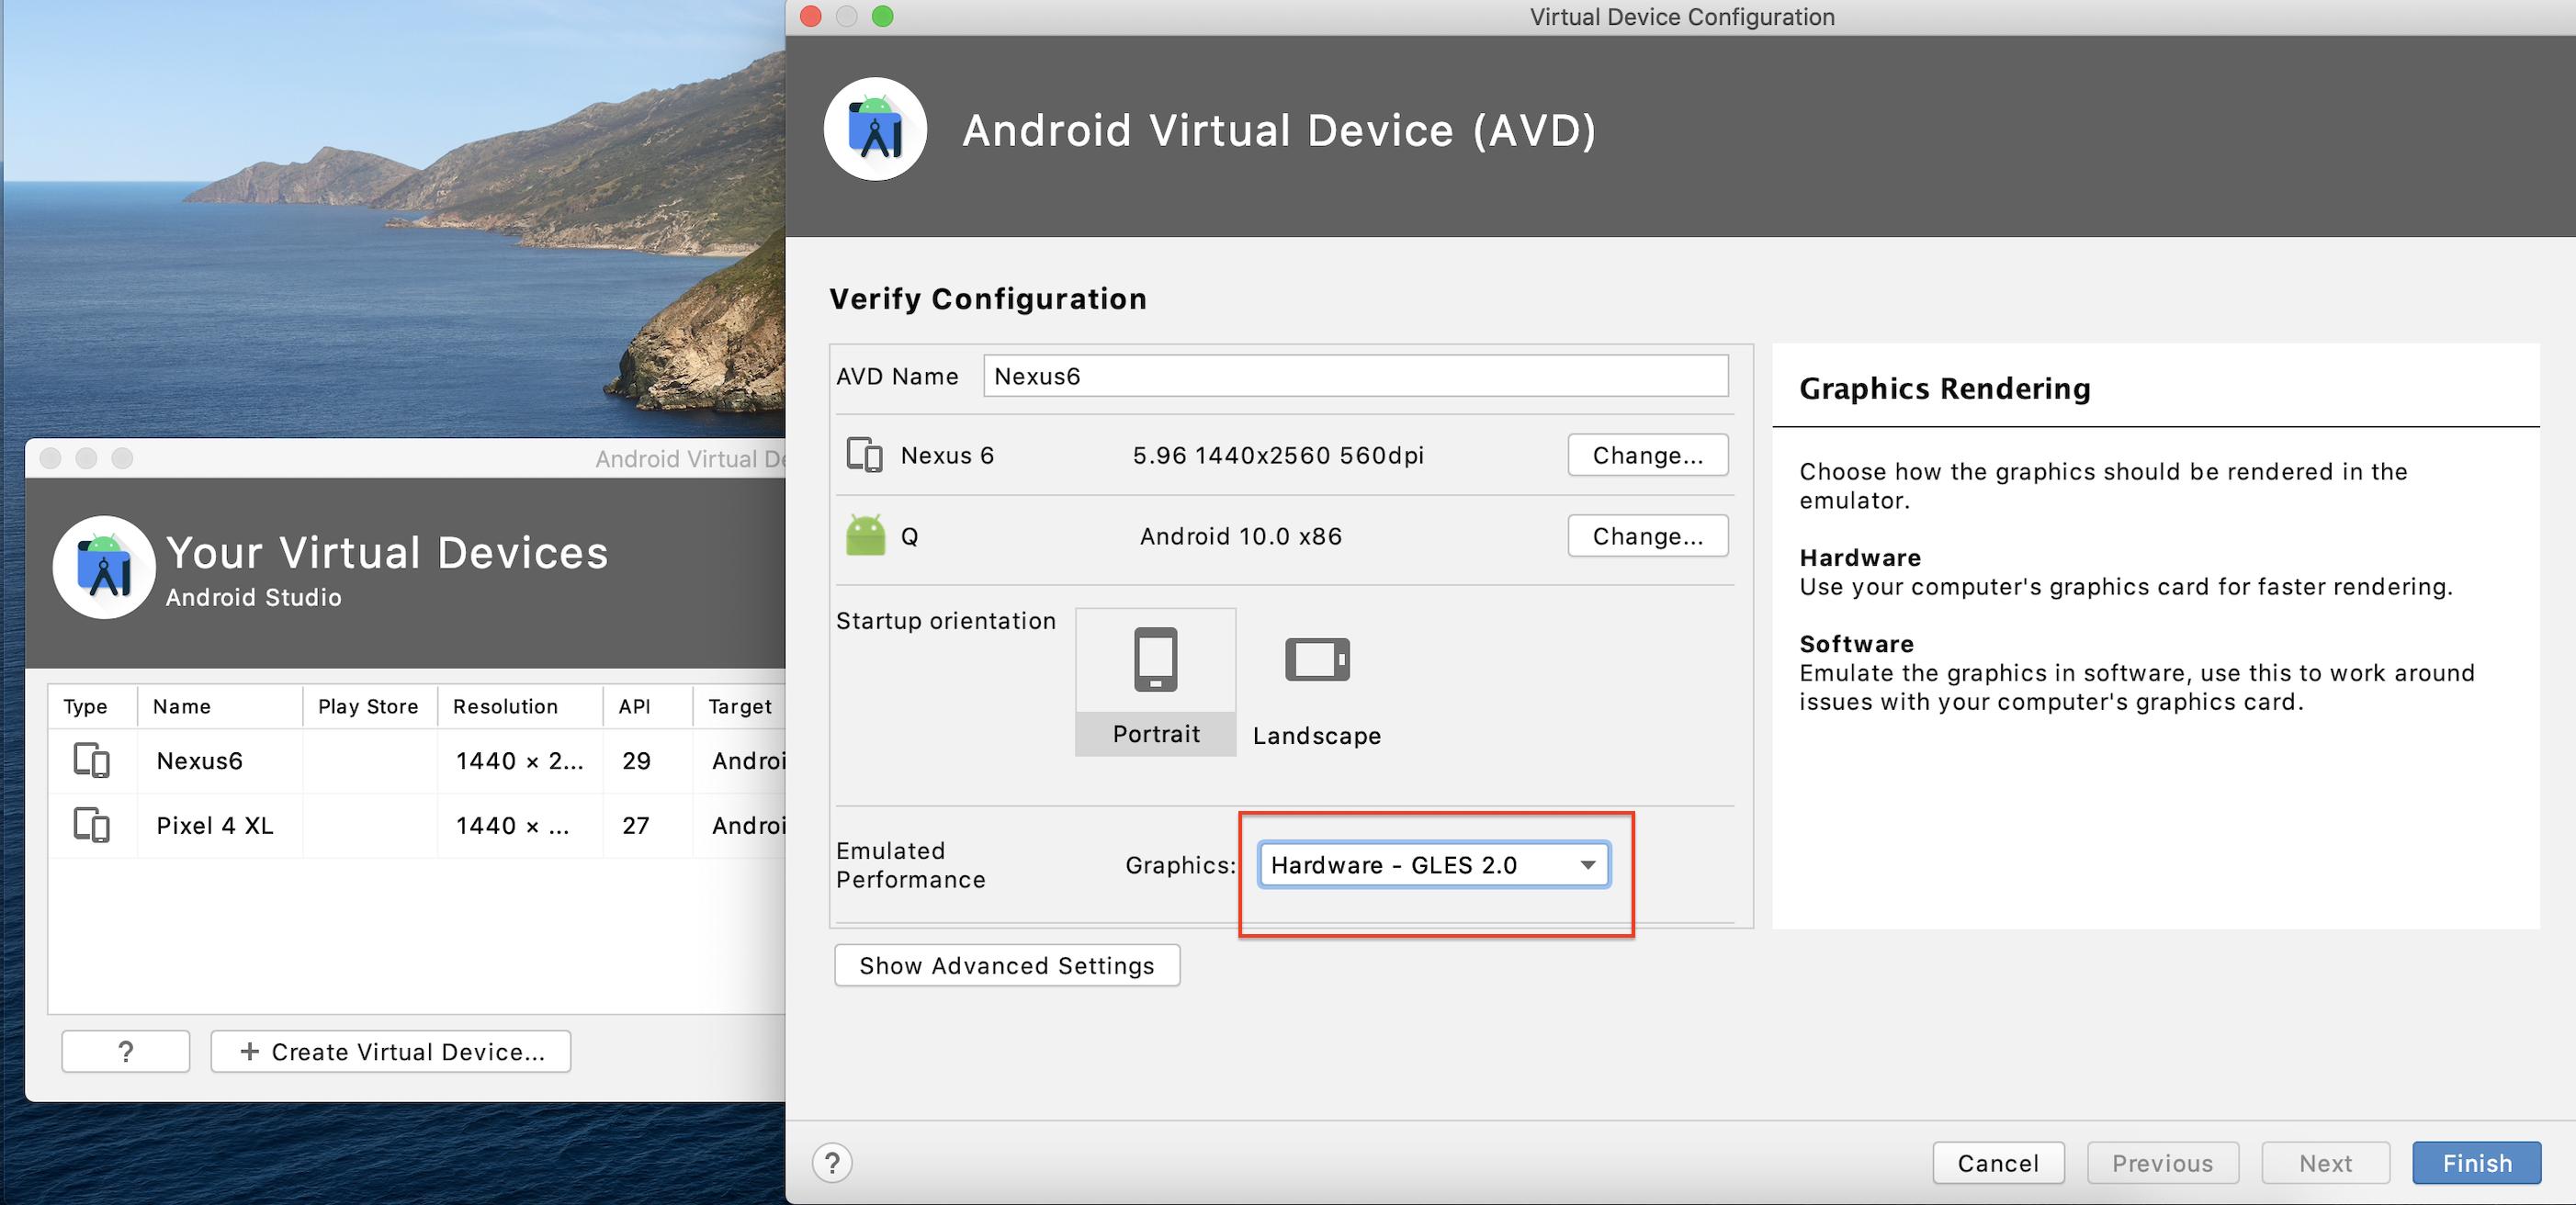Open the Graphics Hardware - GLES 2.0 dropdown
This screenshot has height=1205, width=2576.
1433,865
